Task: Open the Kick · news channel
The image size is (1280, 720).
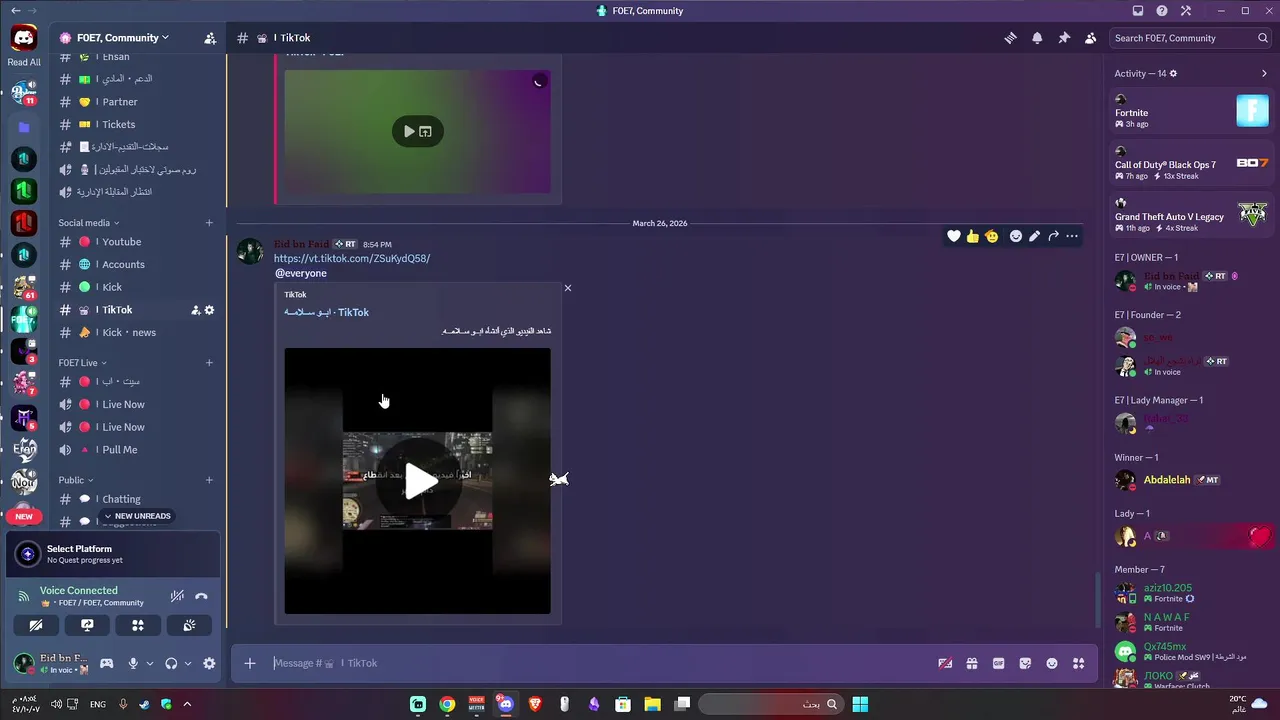Action: pos(137,332)
